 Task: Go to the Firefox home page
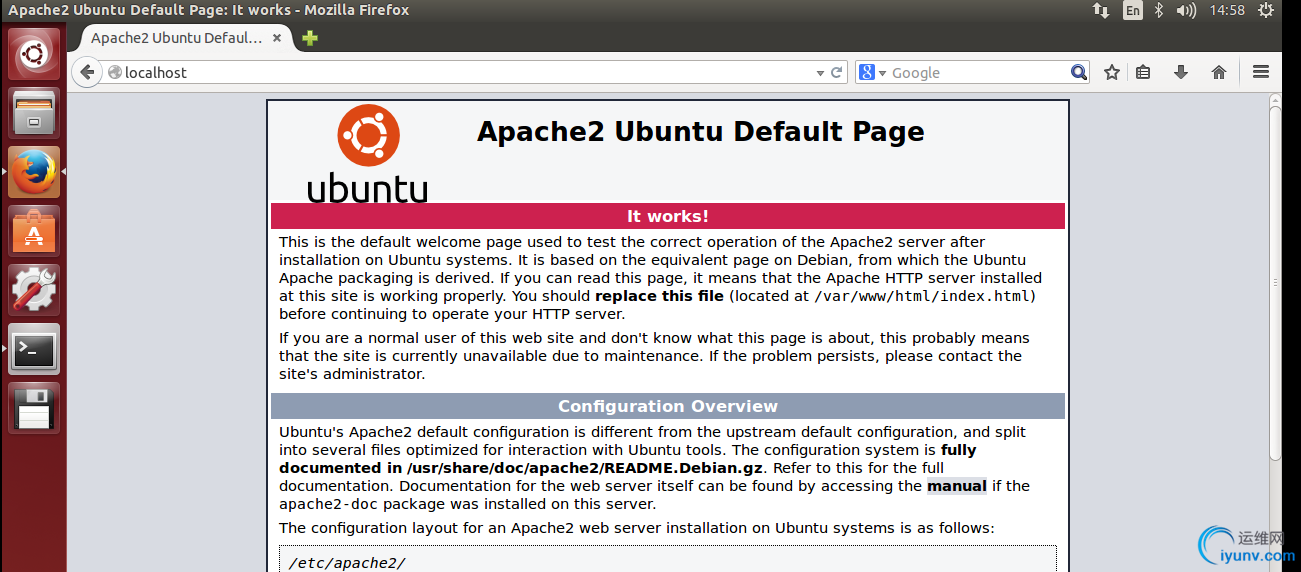click(1218, 72)
